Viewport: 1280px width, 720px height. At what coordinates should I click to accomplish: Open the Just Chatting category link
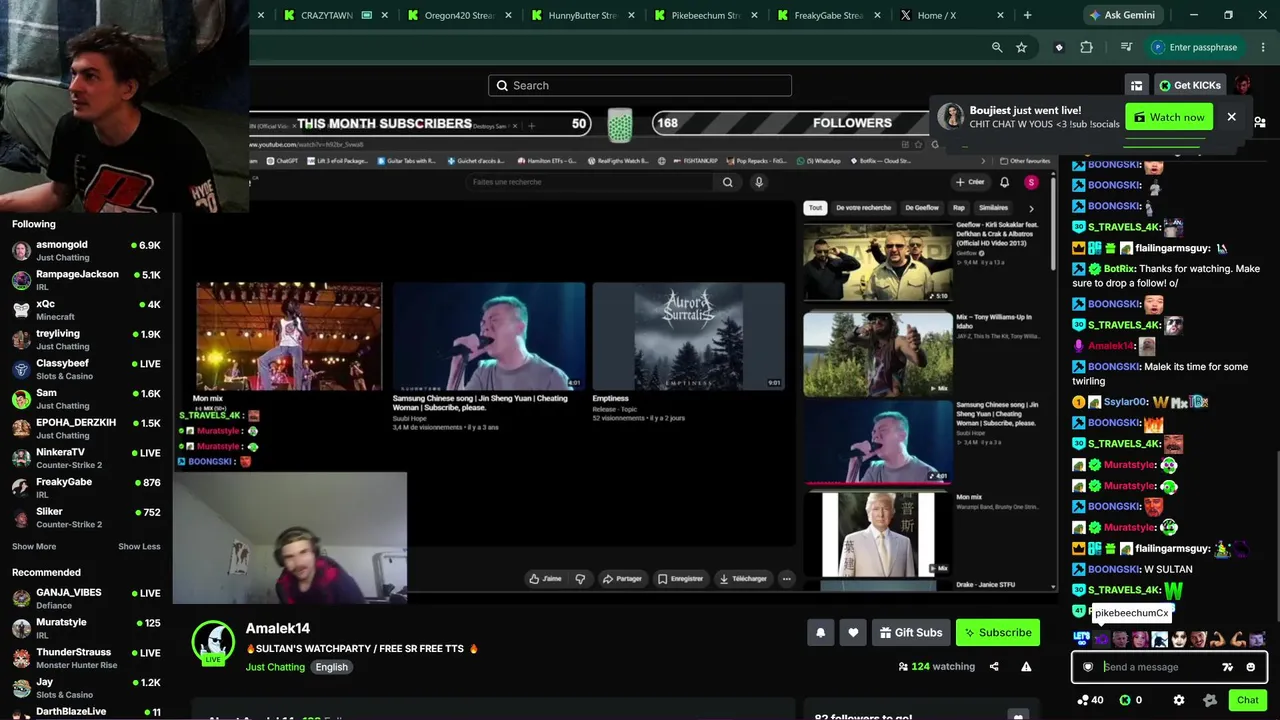point(275,667)
